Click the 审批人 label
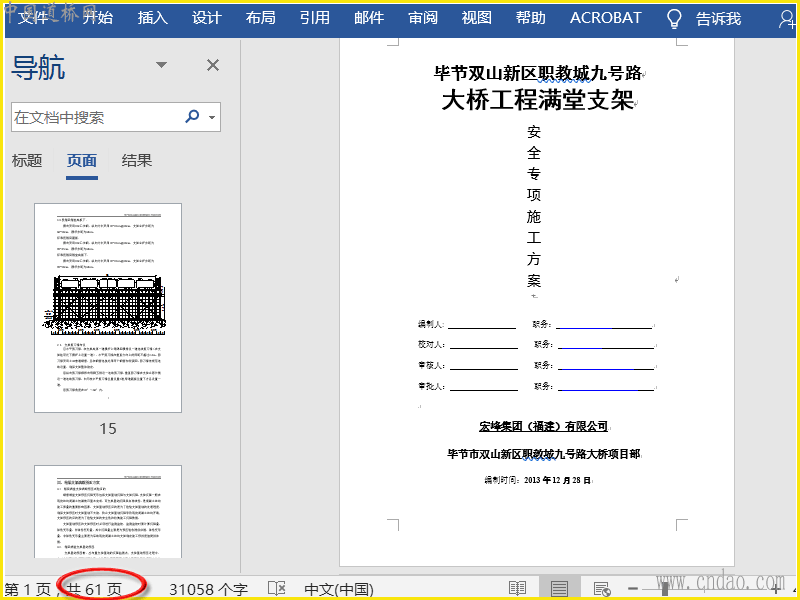800x600 pixels. click(430, 386)
